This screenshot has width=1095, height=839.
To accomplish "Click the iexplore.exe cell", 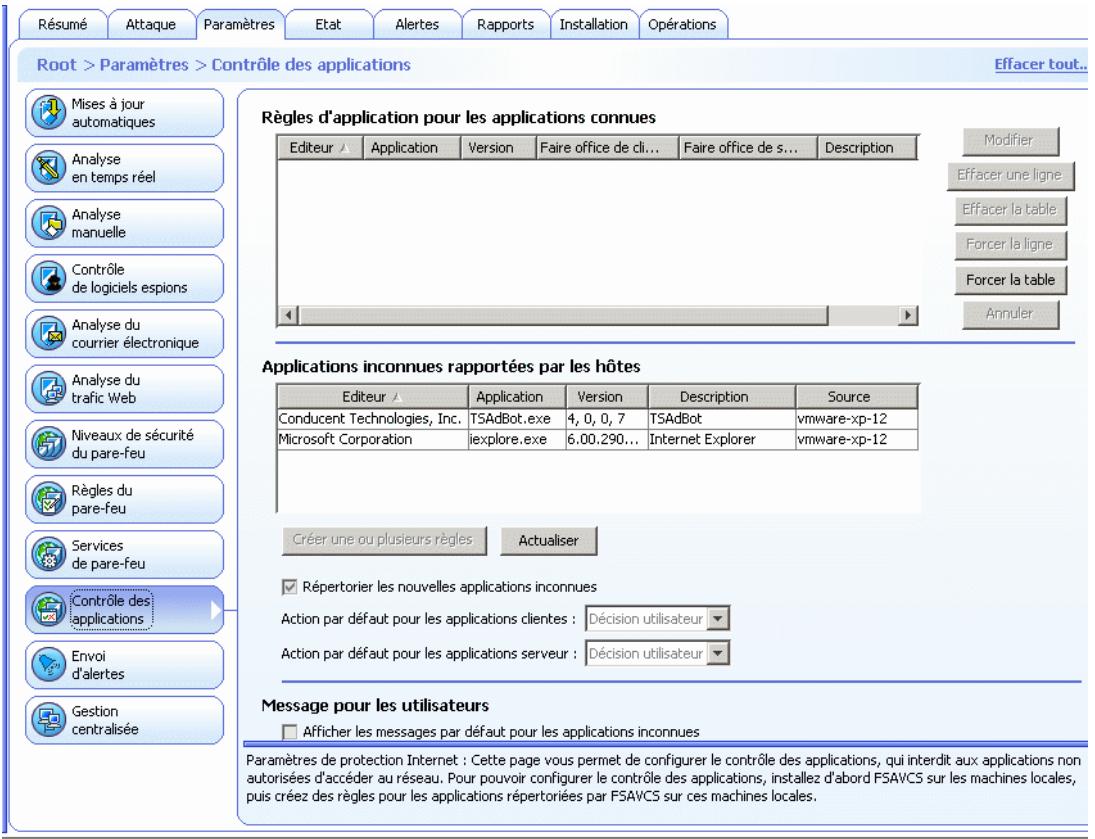I will tap(516, 439).
